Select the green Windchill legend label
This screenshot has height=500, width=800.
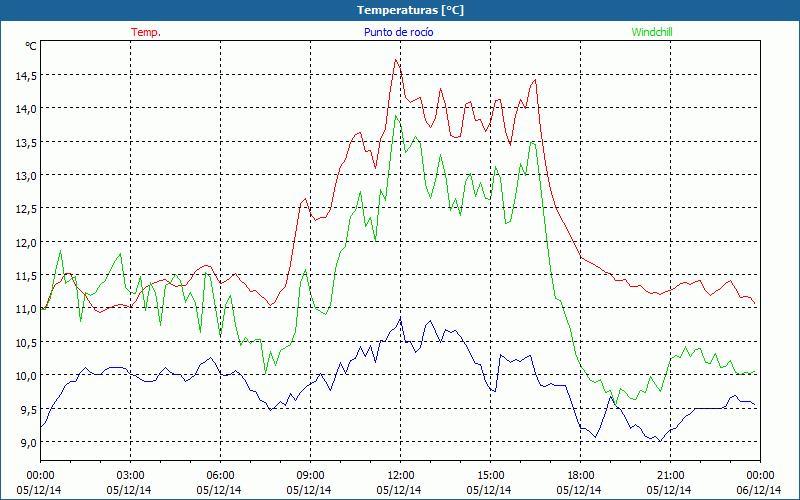pyautogui.click(x=652, y=32)
